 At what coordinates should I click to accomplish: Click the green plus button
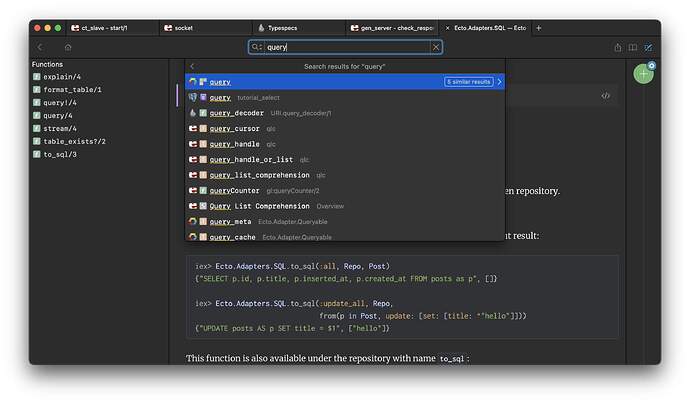(x=643, y=74)
